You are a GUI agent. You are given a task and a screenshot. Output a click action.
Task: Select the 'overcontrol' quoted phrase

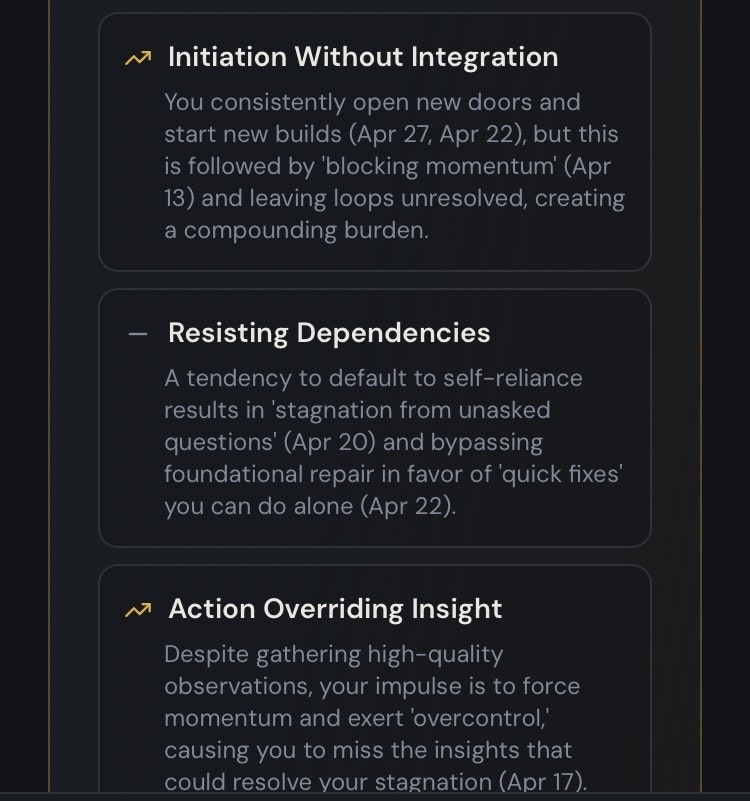click(x=480, y=718)
